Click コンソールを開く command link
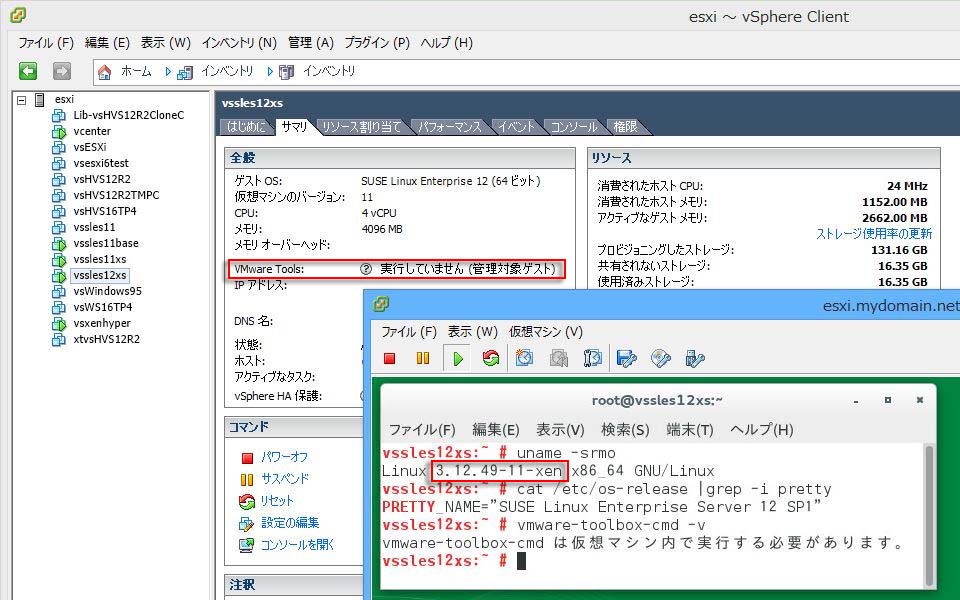Viewport: 960px width, 600px height. [x=298, y=545]
